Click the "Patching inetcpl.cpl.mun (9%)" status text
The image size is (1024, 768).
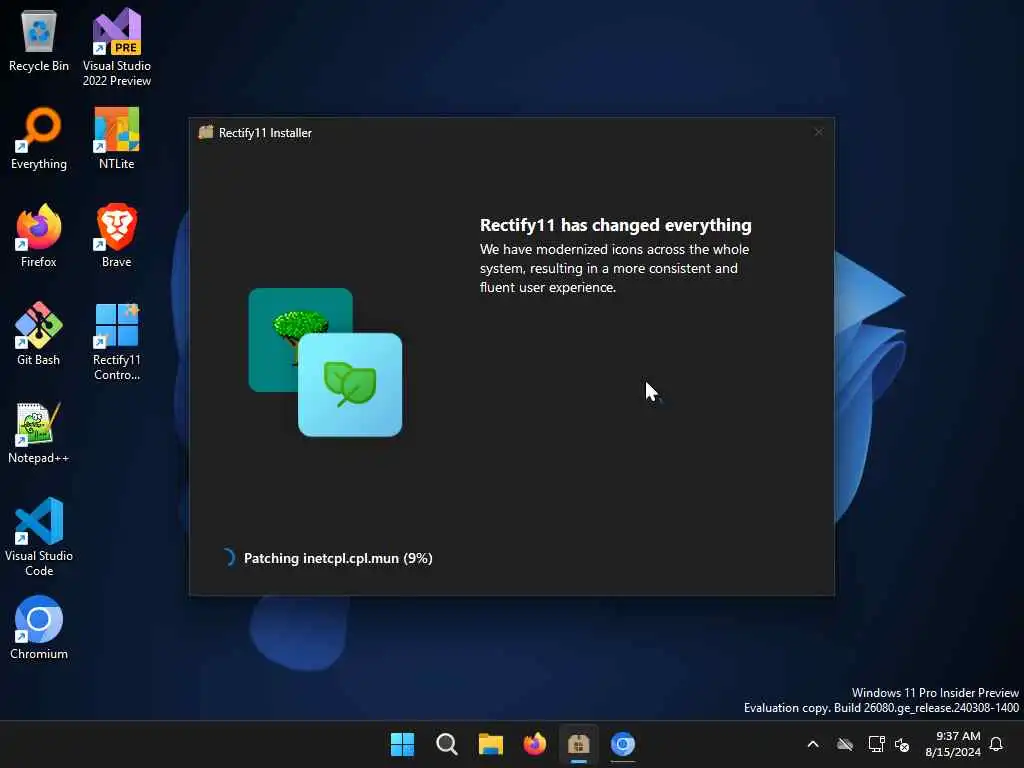click(338, 558)
